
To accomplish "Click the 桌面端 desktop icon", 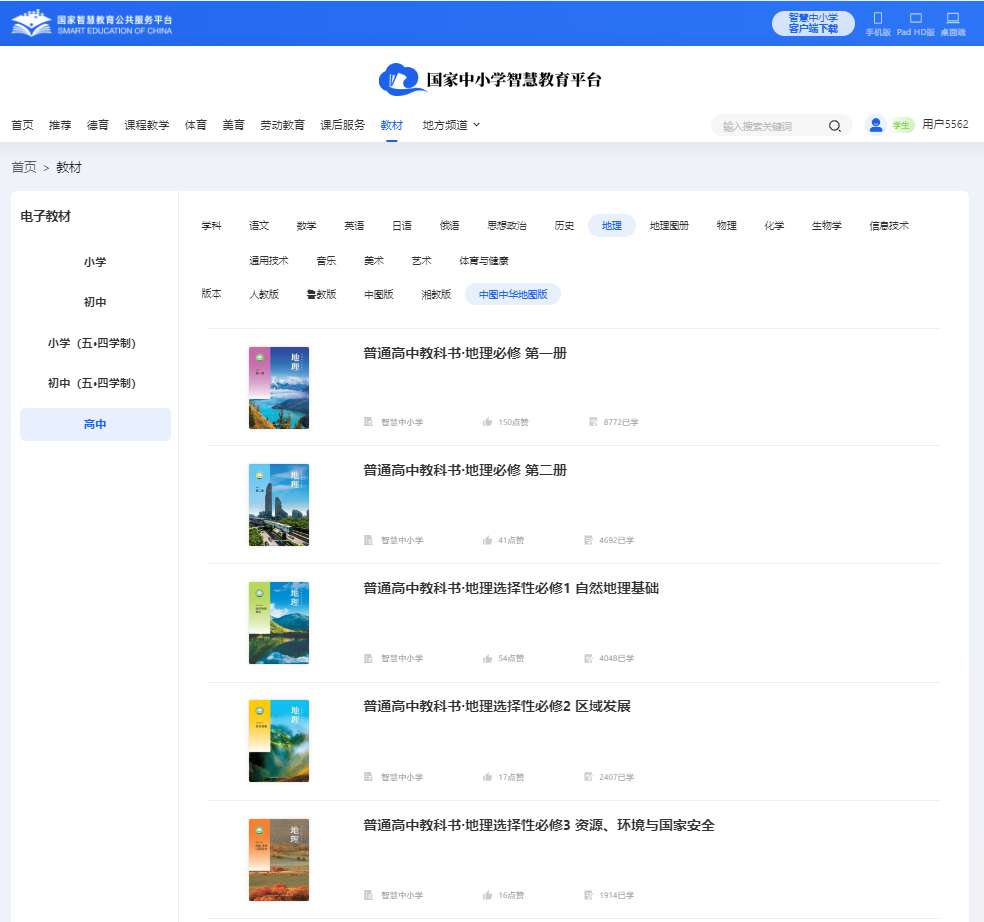I will 952,19.
